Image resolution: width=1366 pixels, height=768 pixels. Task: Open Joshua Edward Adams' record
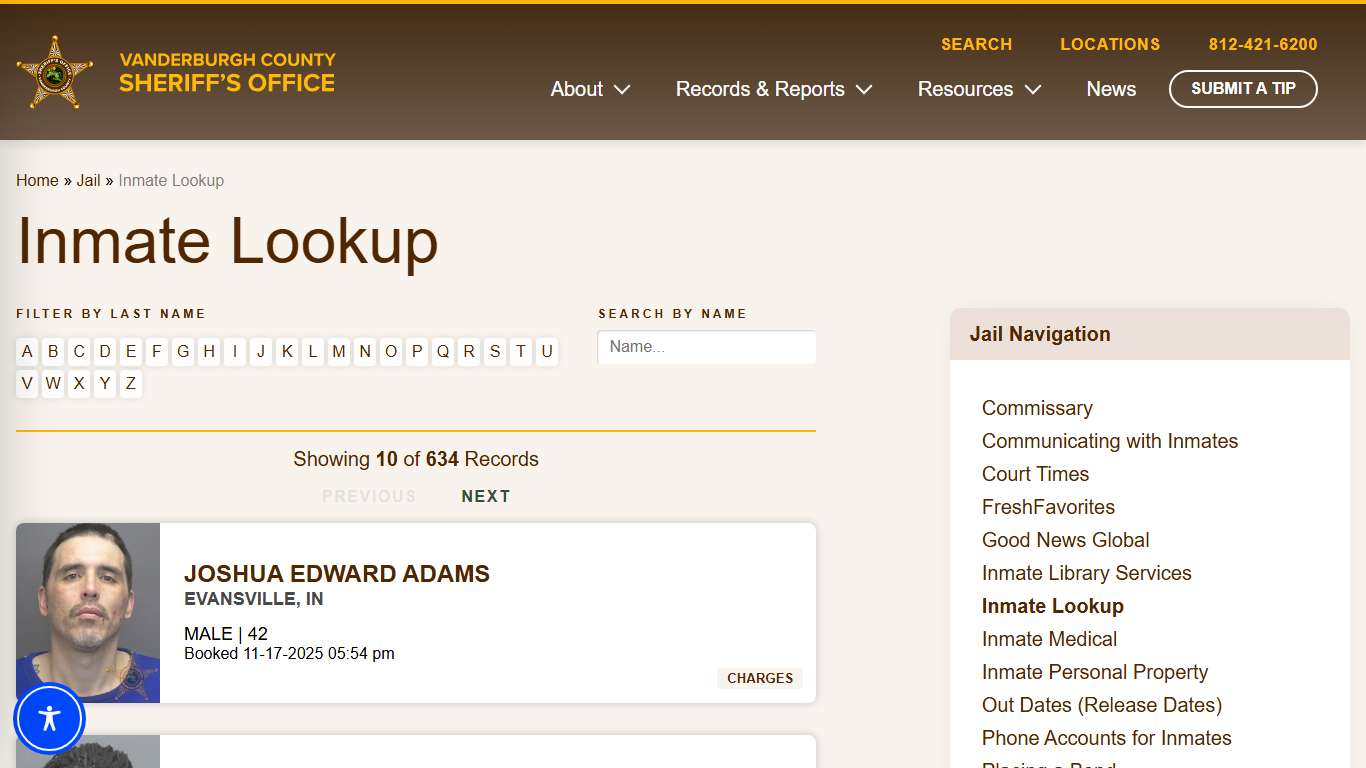tap(337, 573)
